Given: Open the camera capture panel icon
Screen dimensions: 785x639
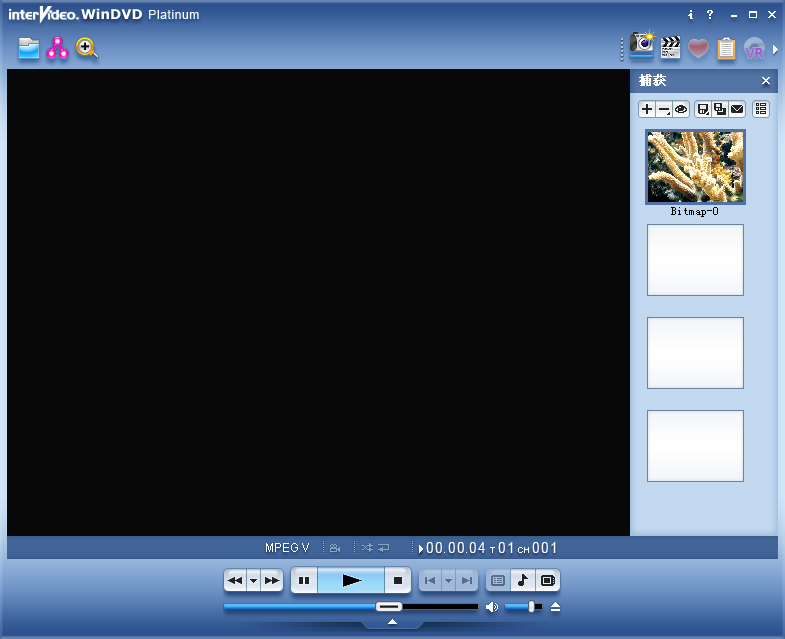Looking at the screenshot, I should pos(641,44).
